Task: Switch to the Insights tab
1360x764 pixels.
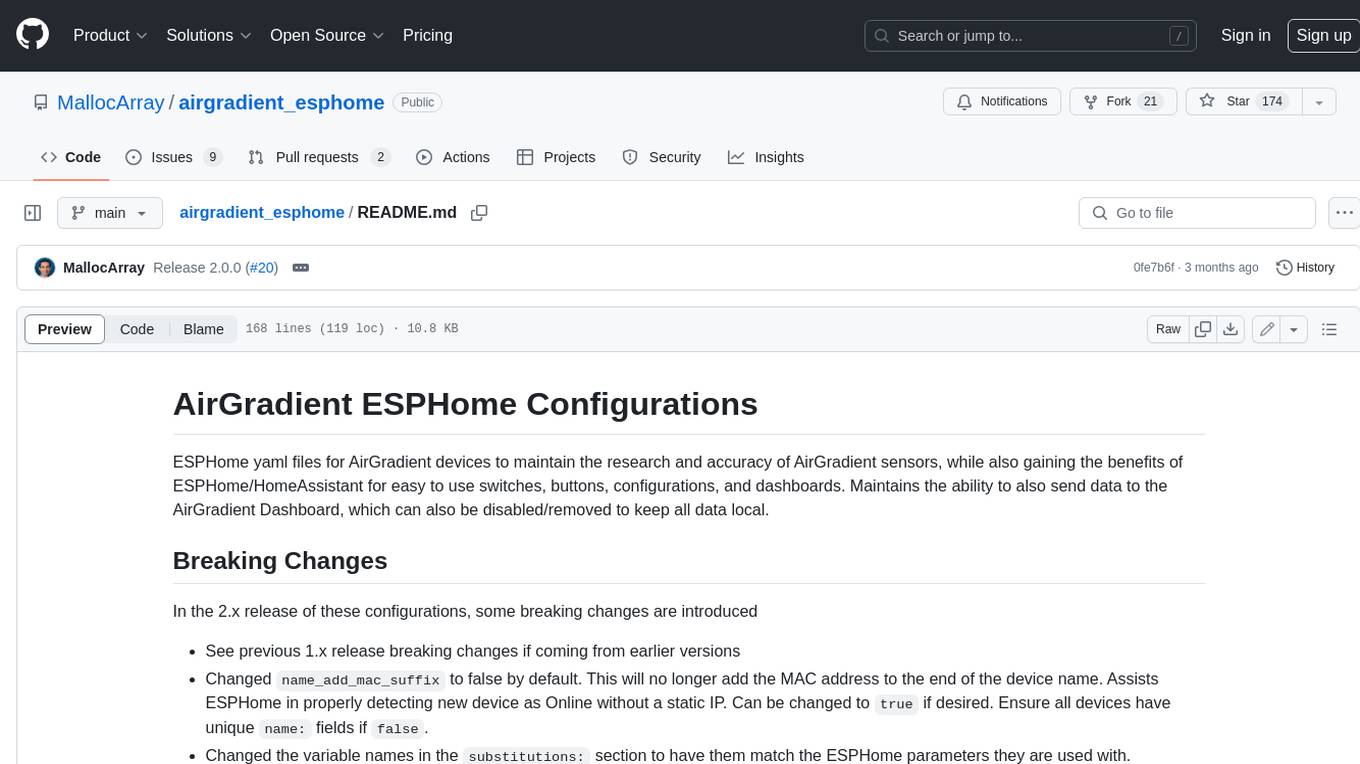Action: point(766,157)
